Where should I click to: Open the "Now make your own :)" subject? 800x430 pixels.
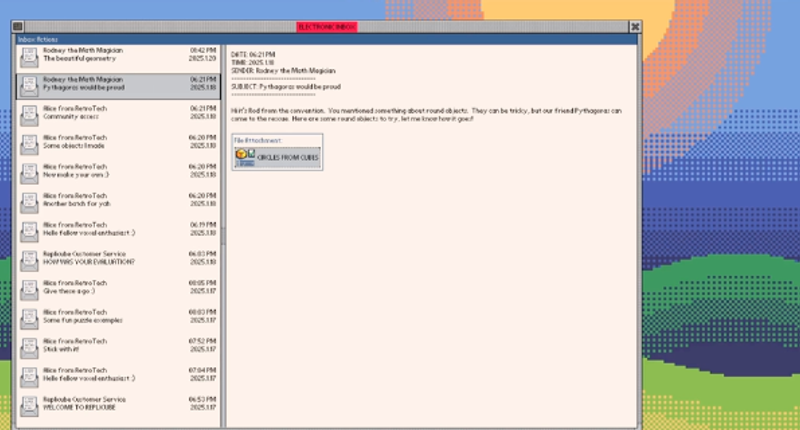pos(76,175)
